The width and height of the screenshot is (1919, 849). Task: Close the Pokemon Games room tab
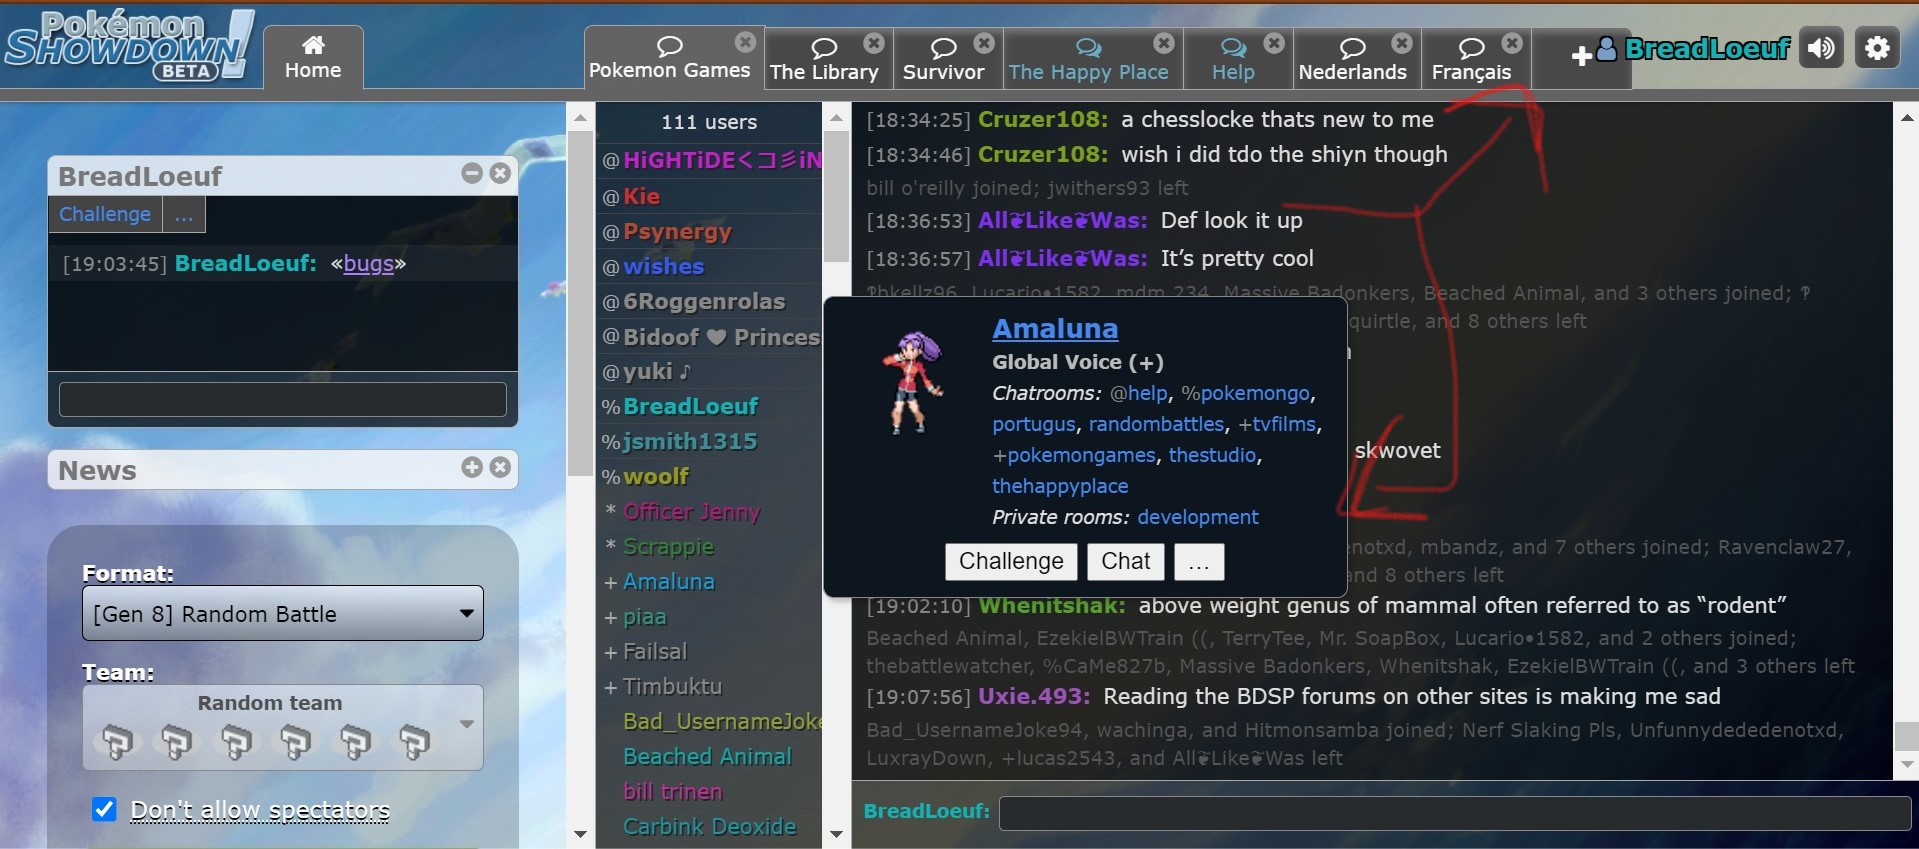[x=745, y=42]
